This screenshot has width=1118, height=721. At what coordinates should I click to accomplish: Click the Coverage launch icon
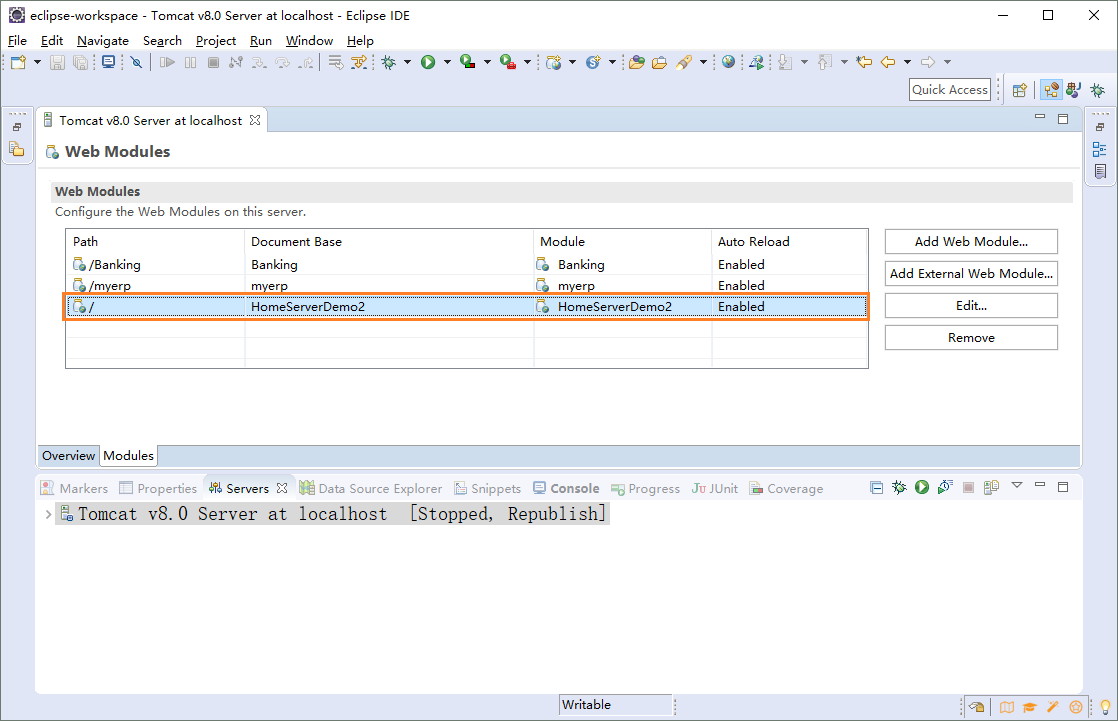[468, 62]
